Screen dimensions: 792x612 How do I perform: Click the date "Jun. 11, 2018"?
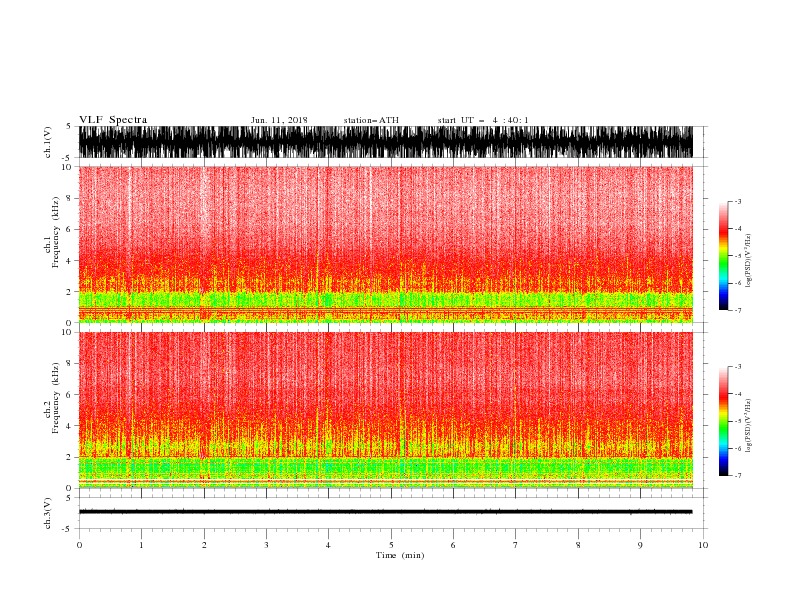(x=279, y=120)
